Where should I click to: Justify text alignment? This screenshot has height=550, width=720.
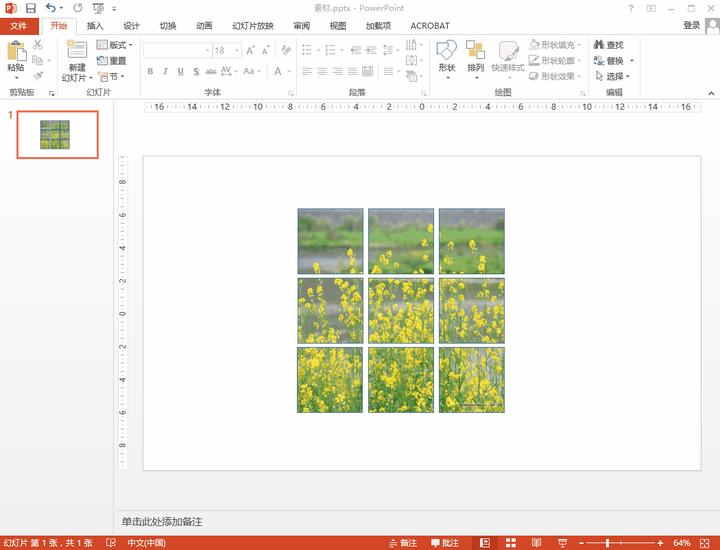[352, 71]
